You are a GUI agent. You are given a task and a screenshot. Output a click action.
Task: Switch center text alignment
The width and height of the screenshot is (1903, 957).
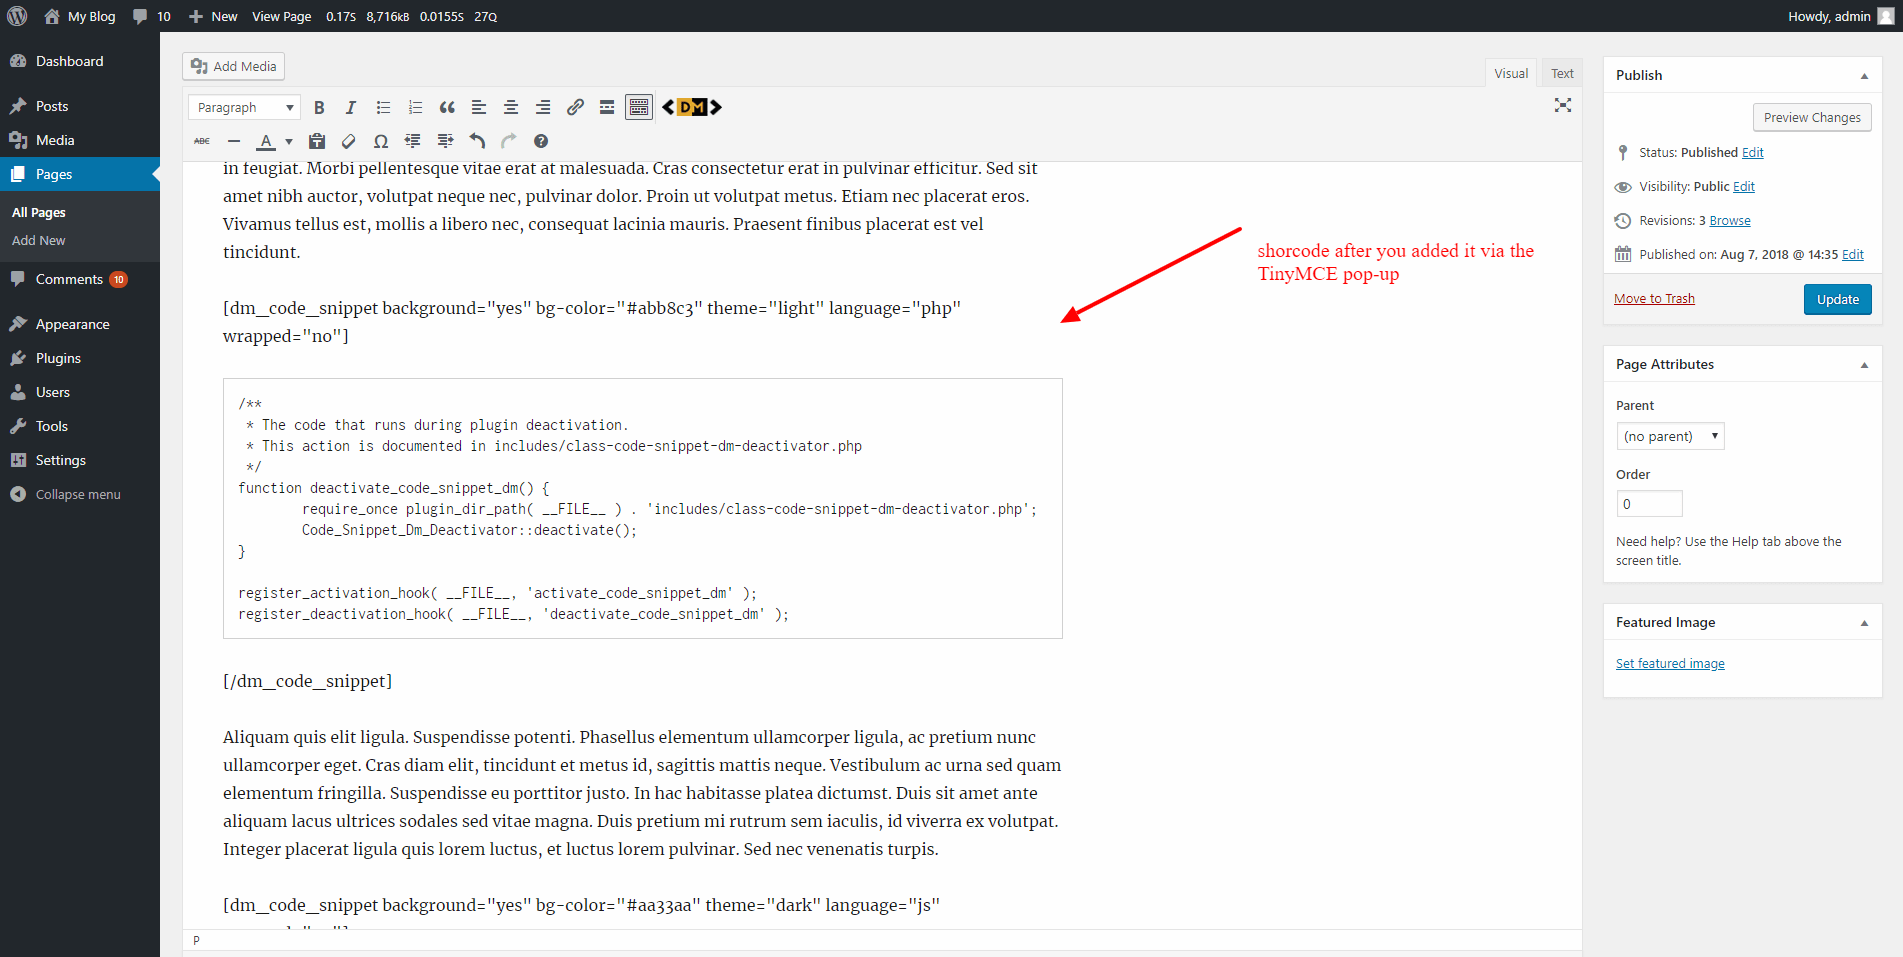[x=511, y=107]
